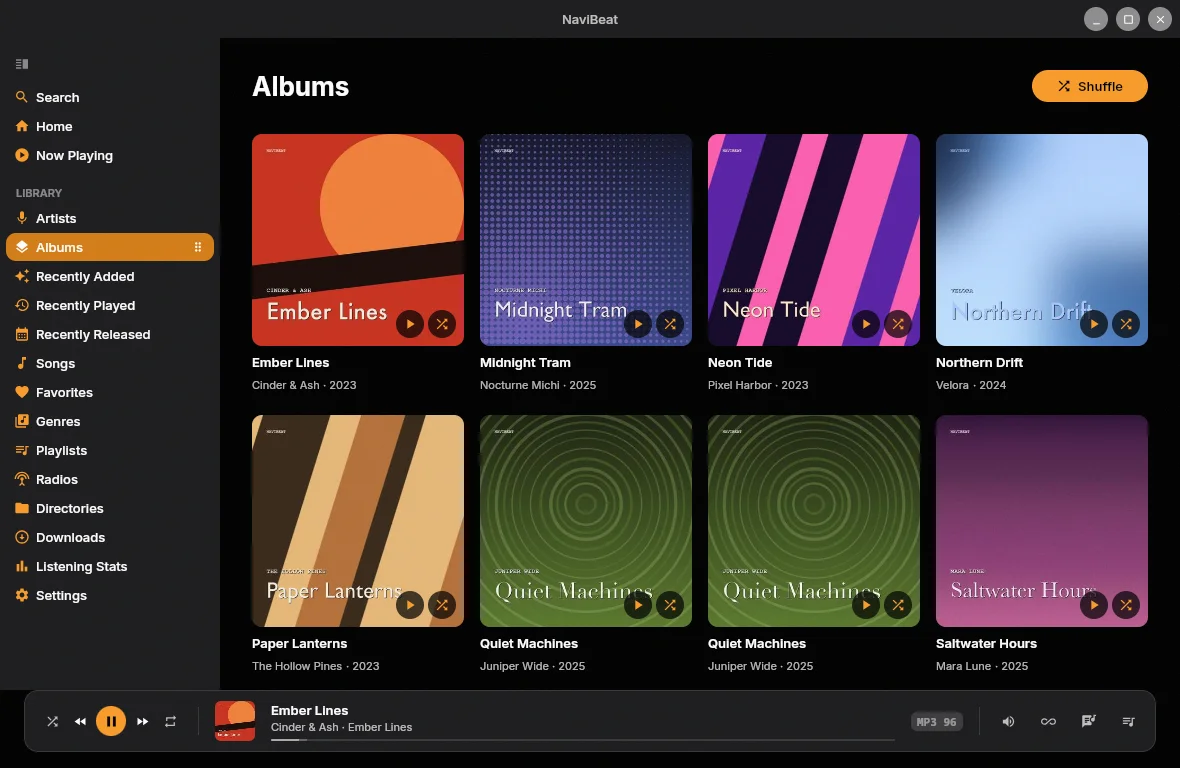Shuffle the Neon Tide album
Image resolution: width=1180 pixels, height=768 pixels.
(898, 324)
